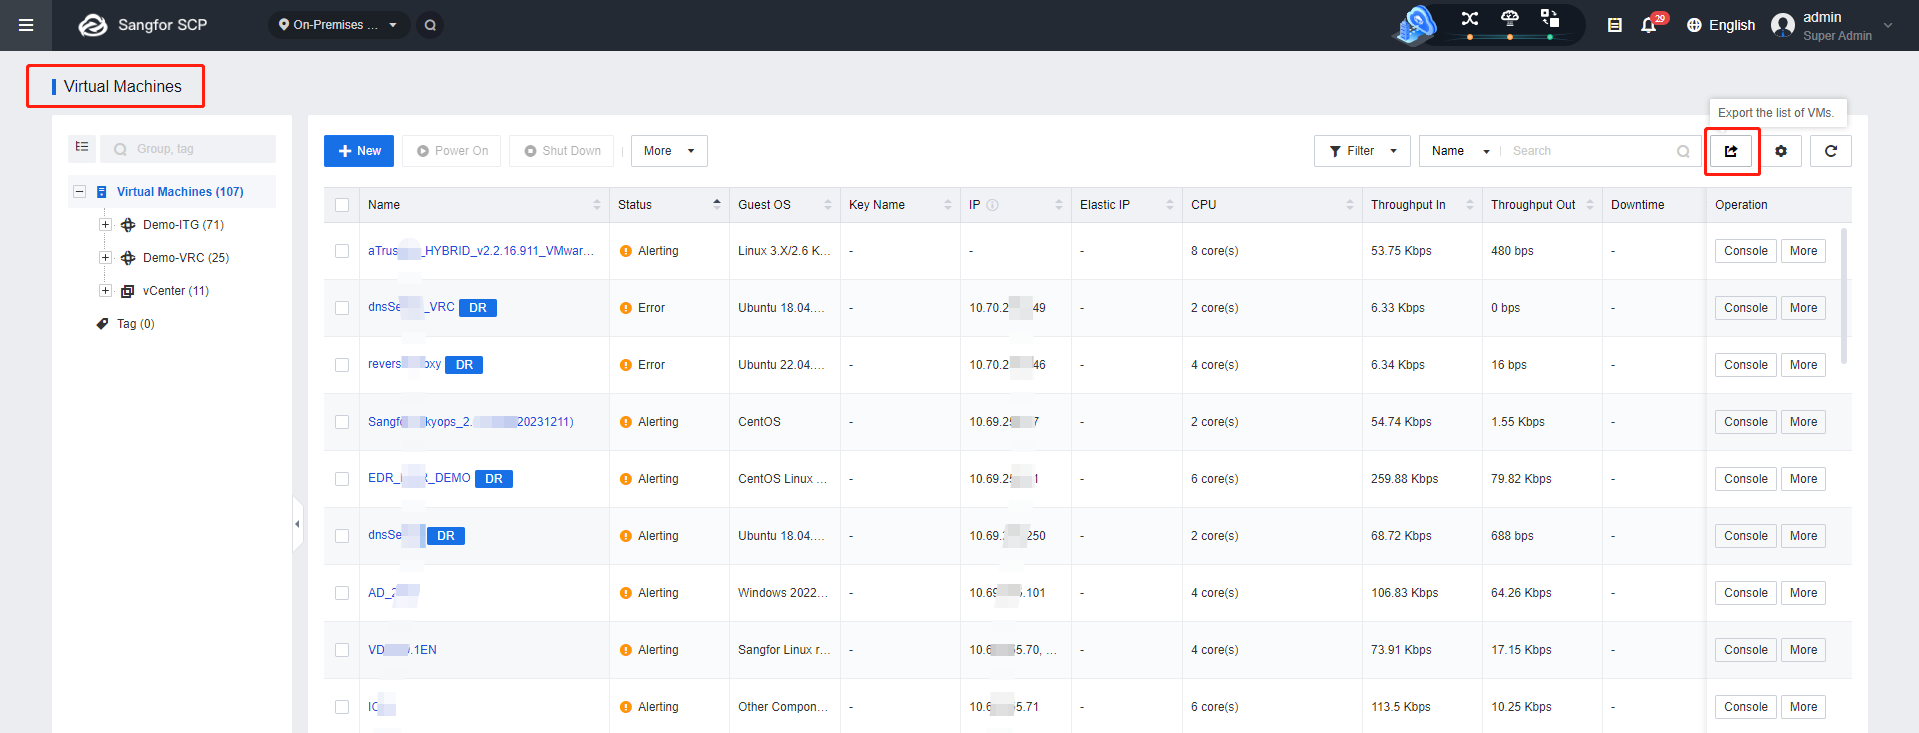
Task: Open the global search magnifier icon
Action: (x=430, y=25)
